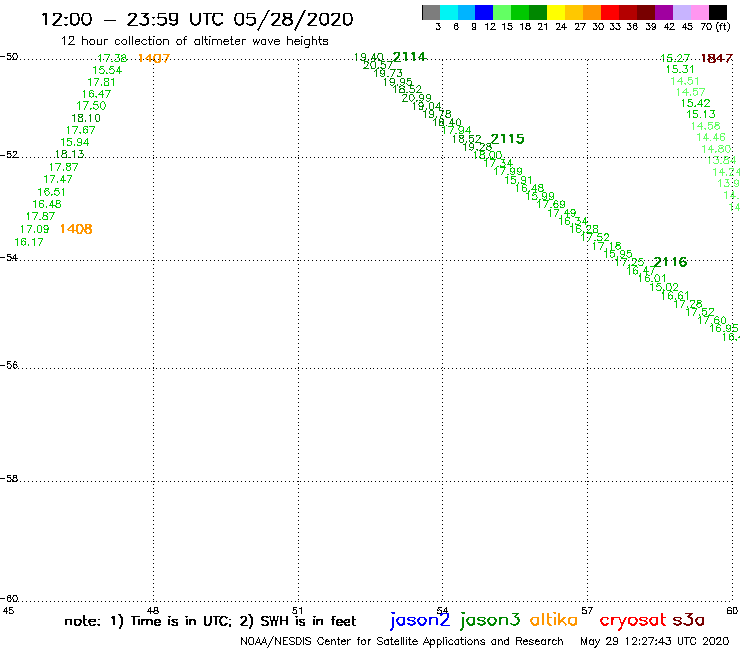
Task: Click wave height value 15.13
Action: [x=701, y=114]
